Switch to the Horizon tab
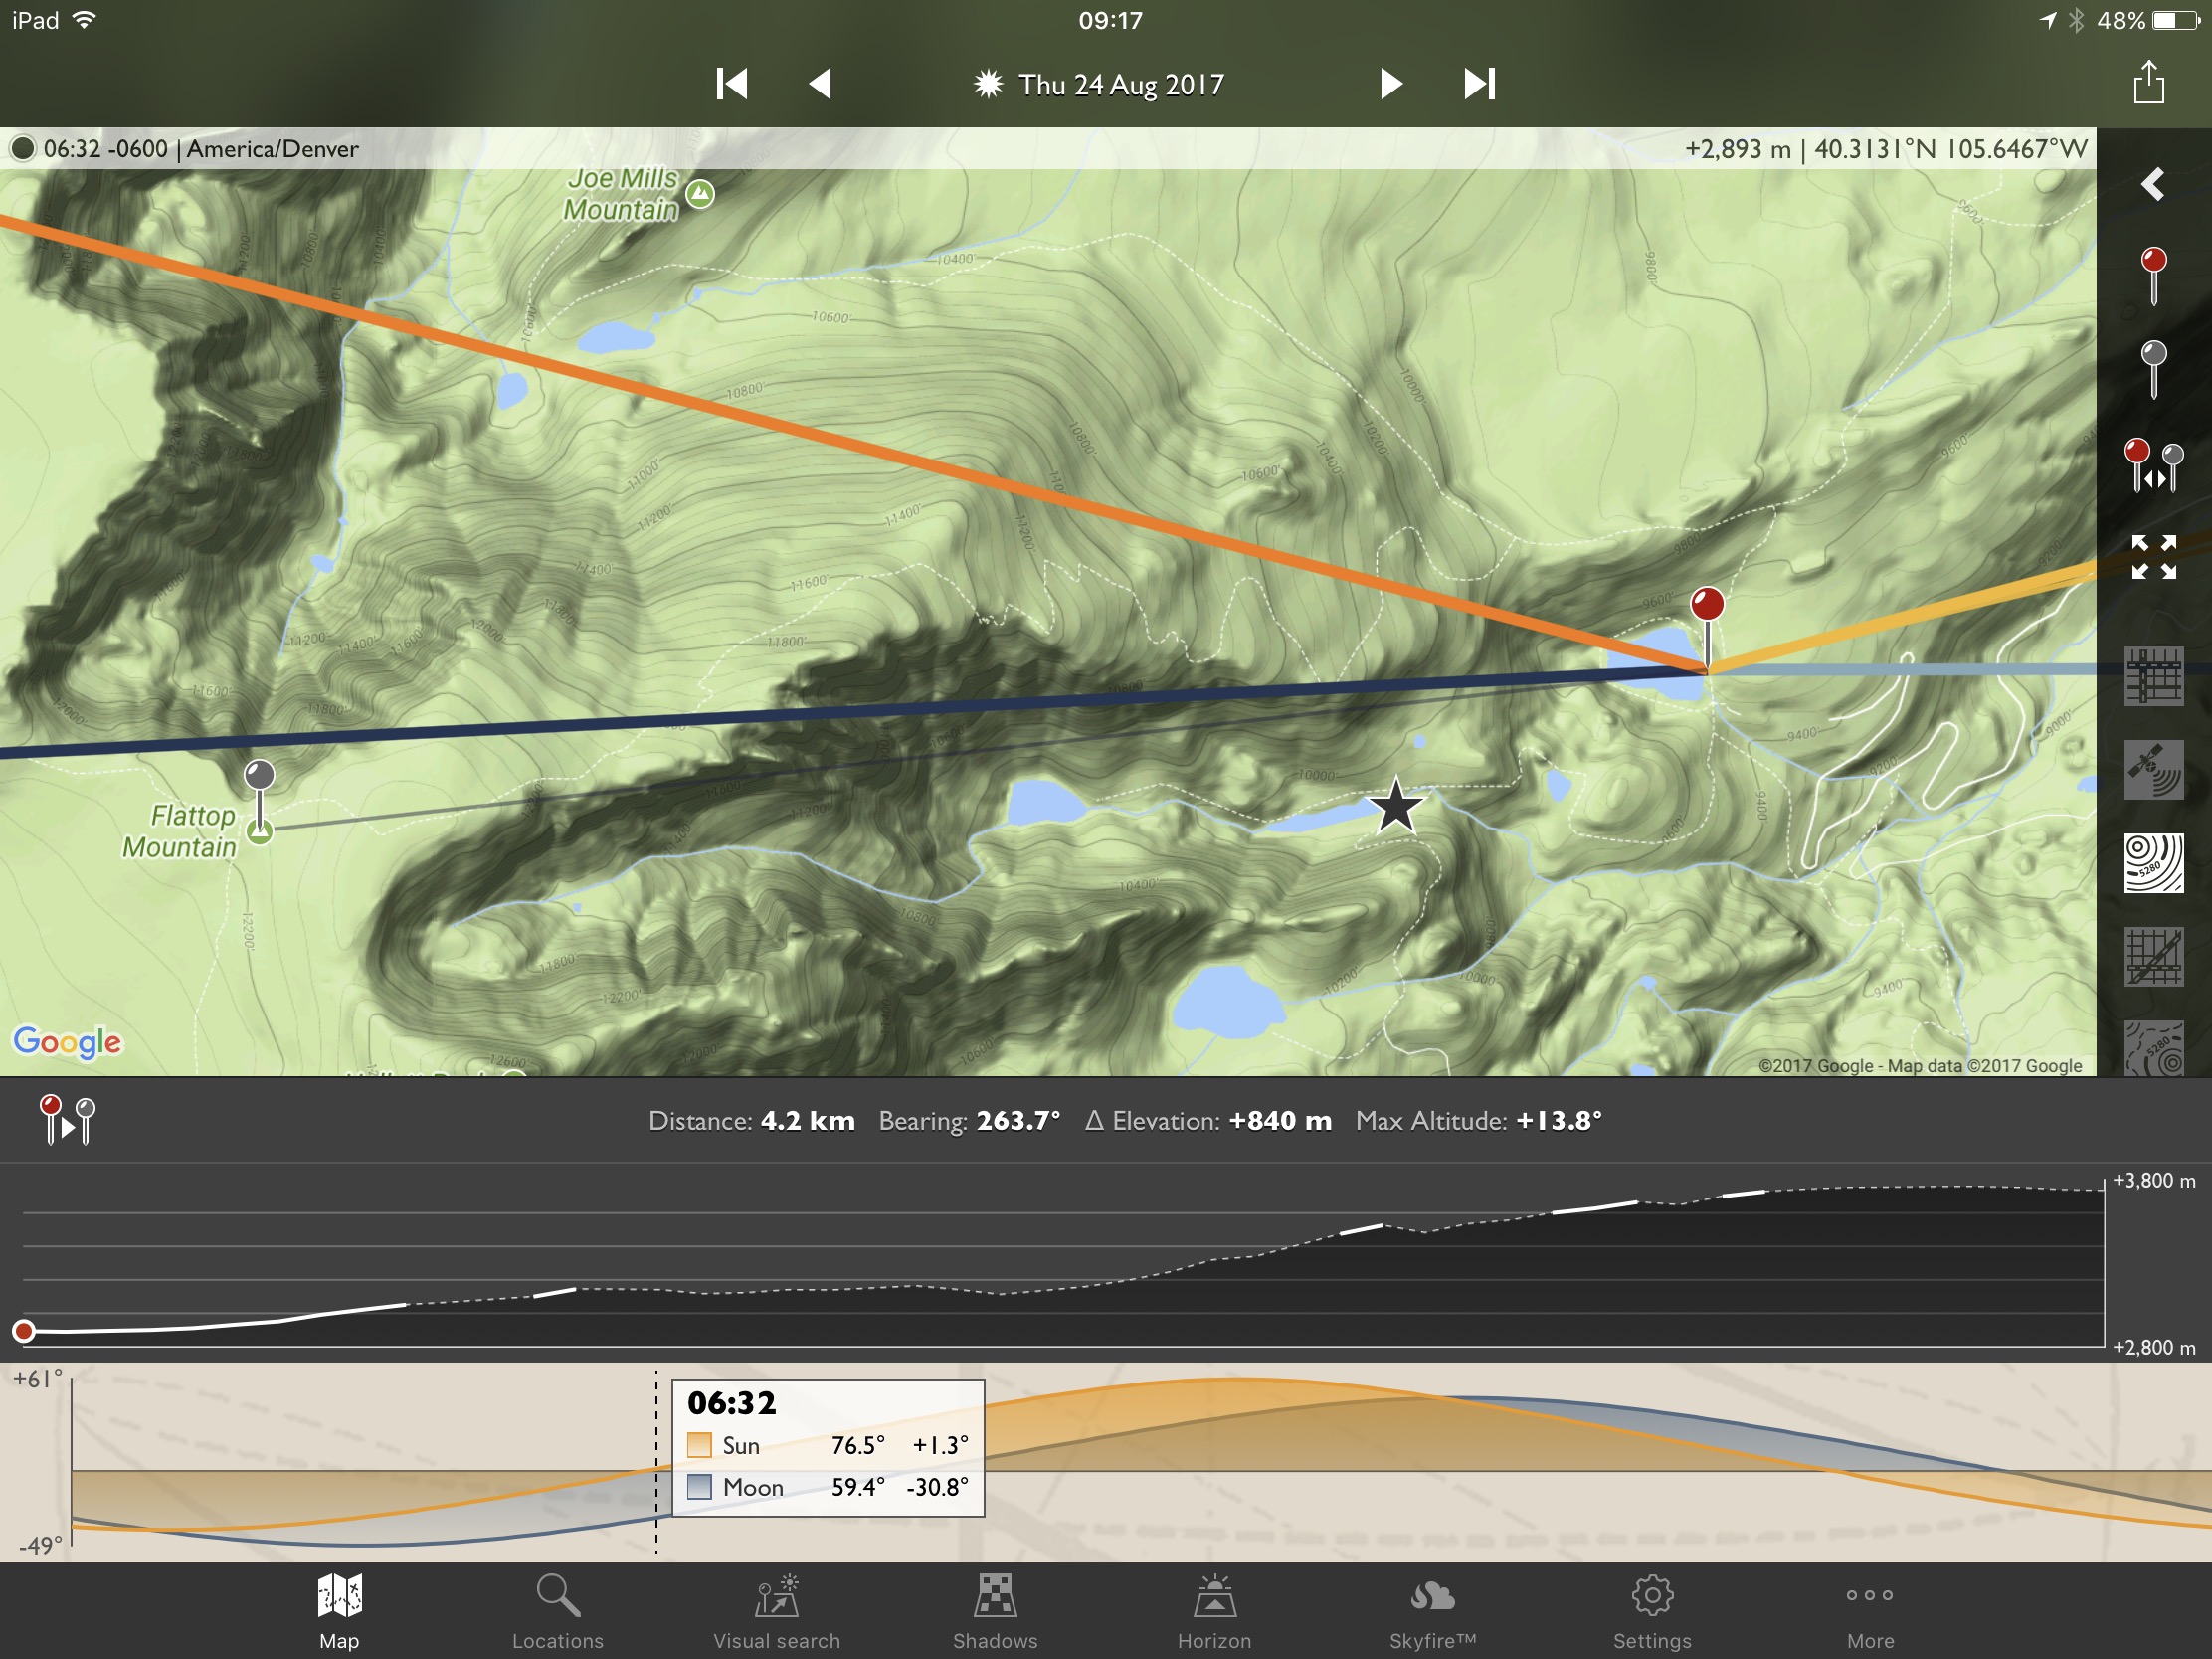This screenshot has height=1659, width=2212. tap(1214, 1612)
